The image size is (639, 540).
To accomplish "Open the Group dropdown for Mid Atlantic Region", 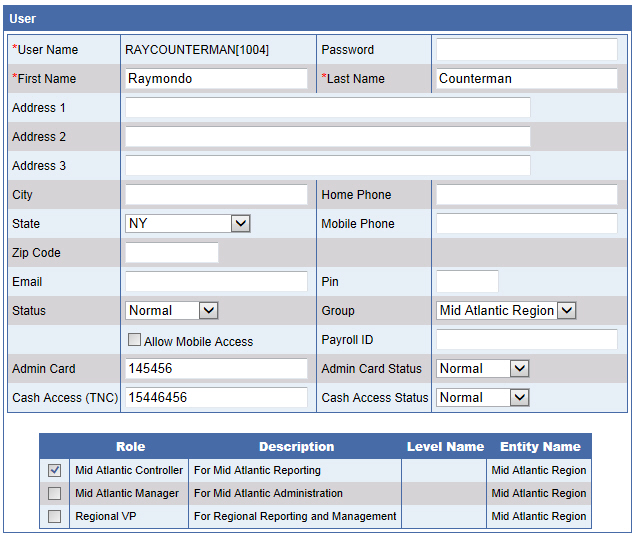I will tap(506, 311).
